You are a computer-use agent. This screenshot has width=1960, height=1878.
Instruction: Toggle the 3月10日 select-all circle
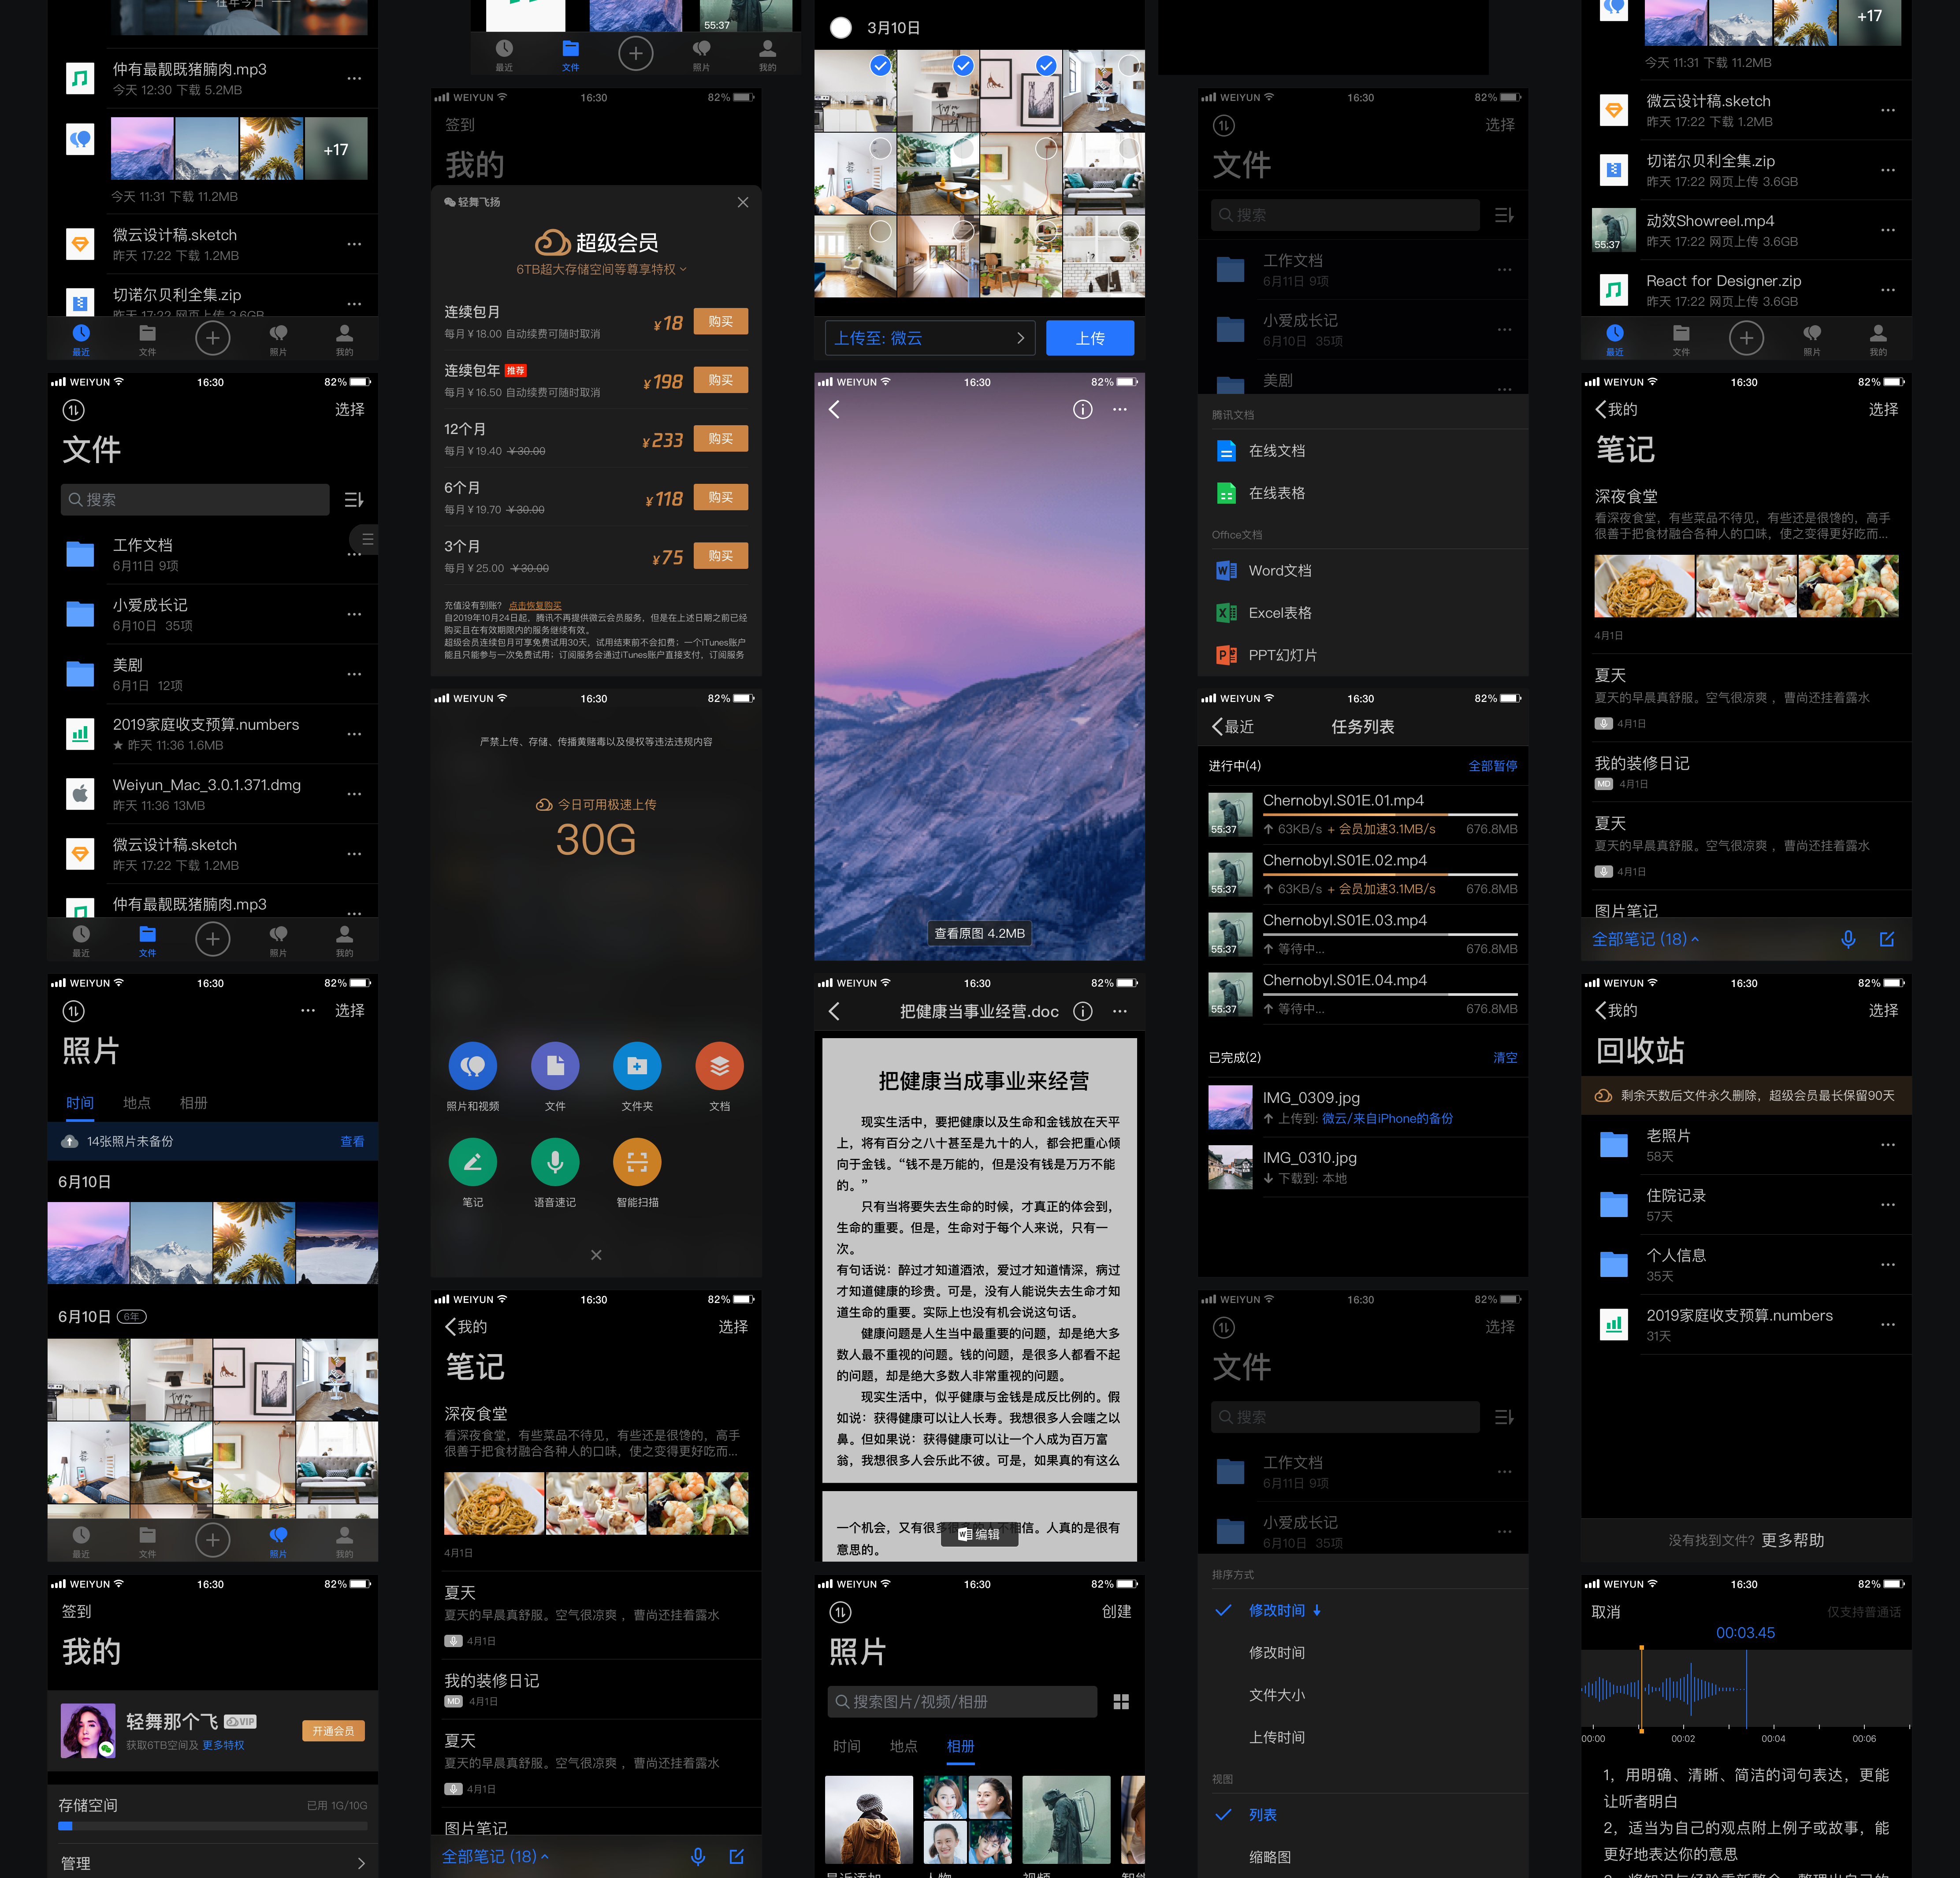(841, 28)
